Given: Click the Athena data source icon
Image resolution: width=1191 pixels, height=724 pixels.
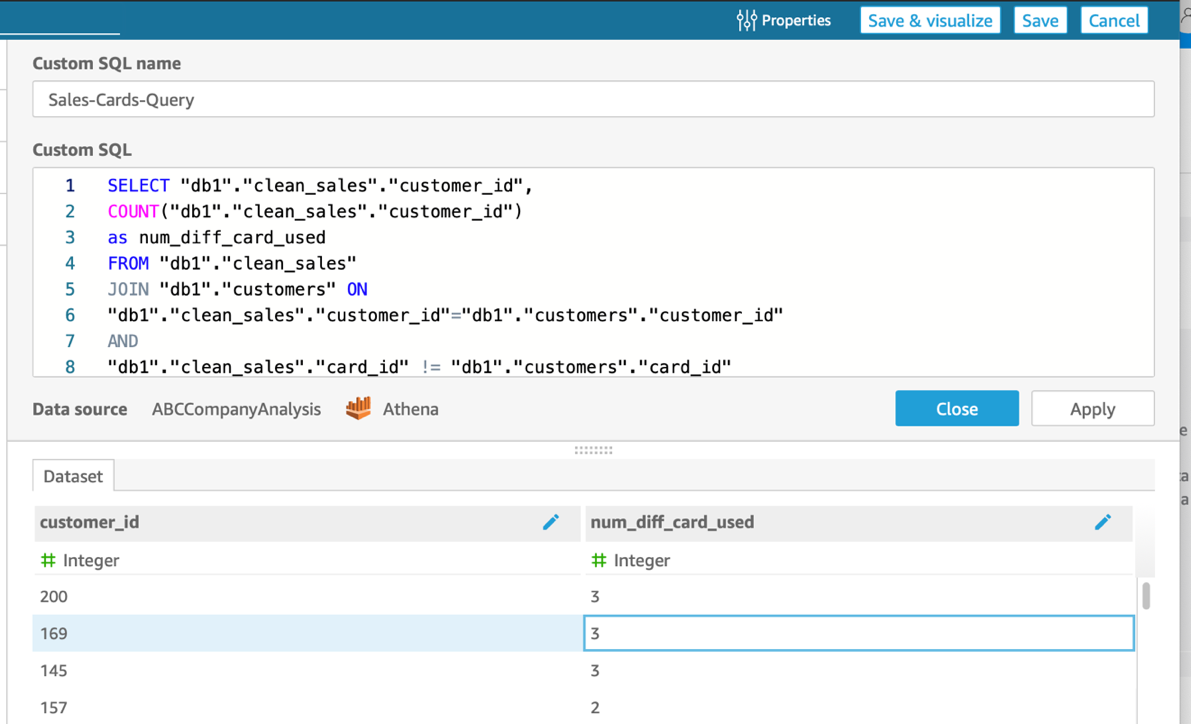Looking at the screenshot, I should tap(358, 408).
